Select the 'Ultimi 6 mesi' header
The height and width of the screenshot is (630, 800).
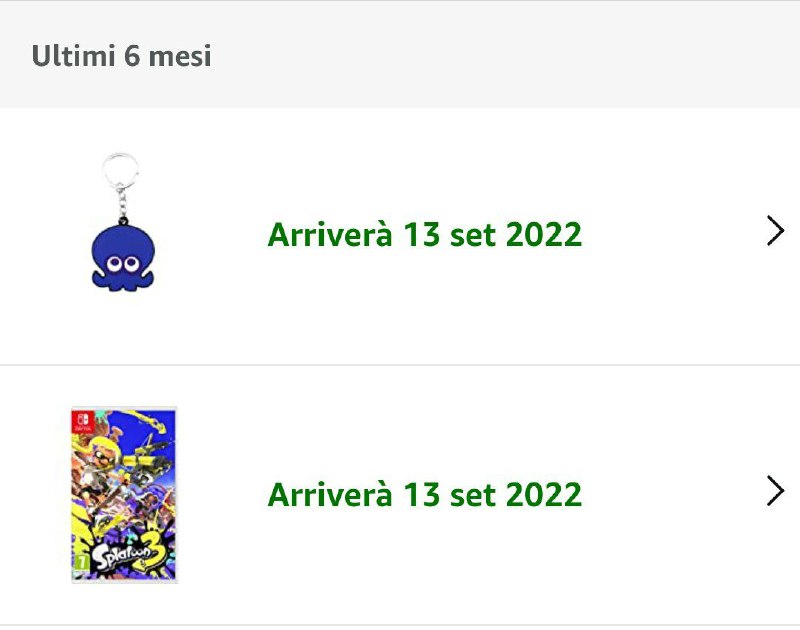pyautogui.click(x=121, y=56)
